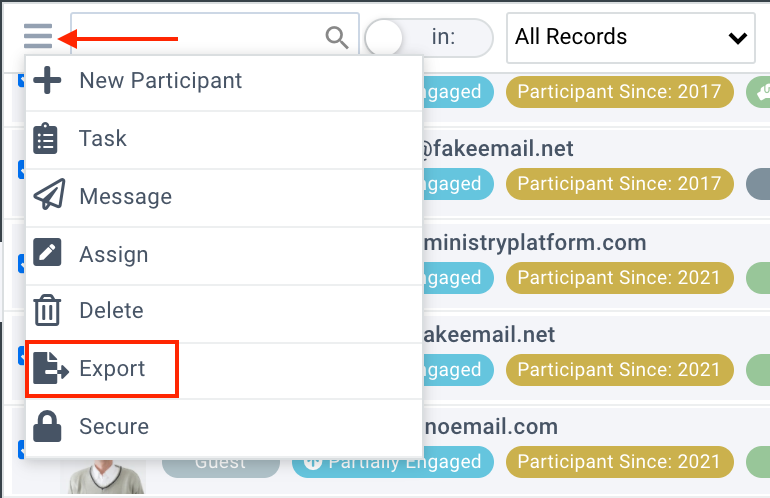Image resolution: width=770 pixels, height=498 pixels.
Task: Click Participant Since: 2021 badge under ministryplatform.com
Action: click(619, 277)
